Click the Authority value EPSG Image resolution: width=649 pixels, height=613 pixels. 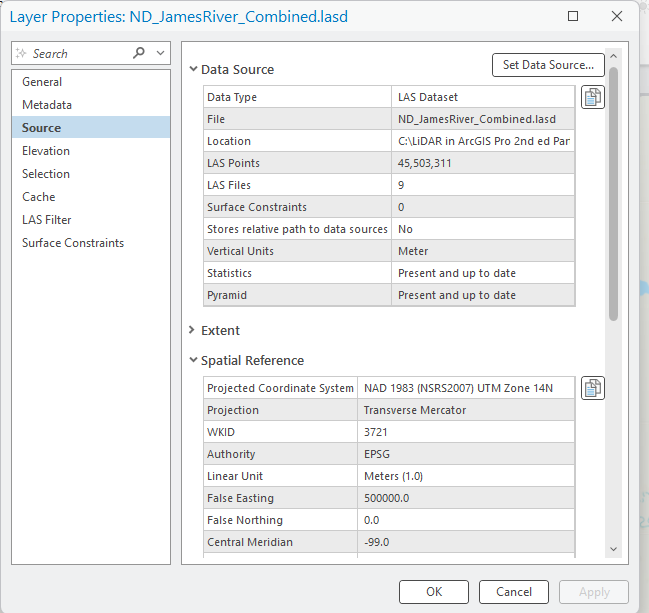466,454
